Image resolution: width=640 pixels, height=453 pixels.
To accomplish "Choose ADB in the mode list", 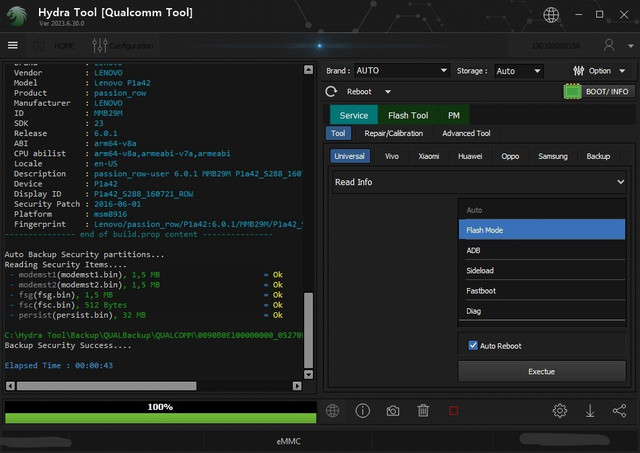I will (542, 250).
